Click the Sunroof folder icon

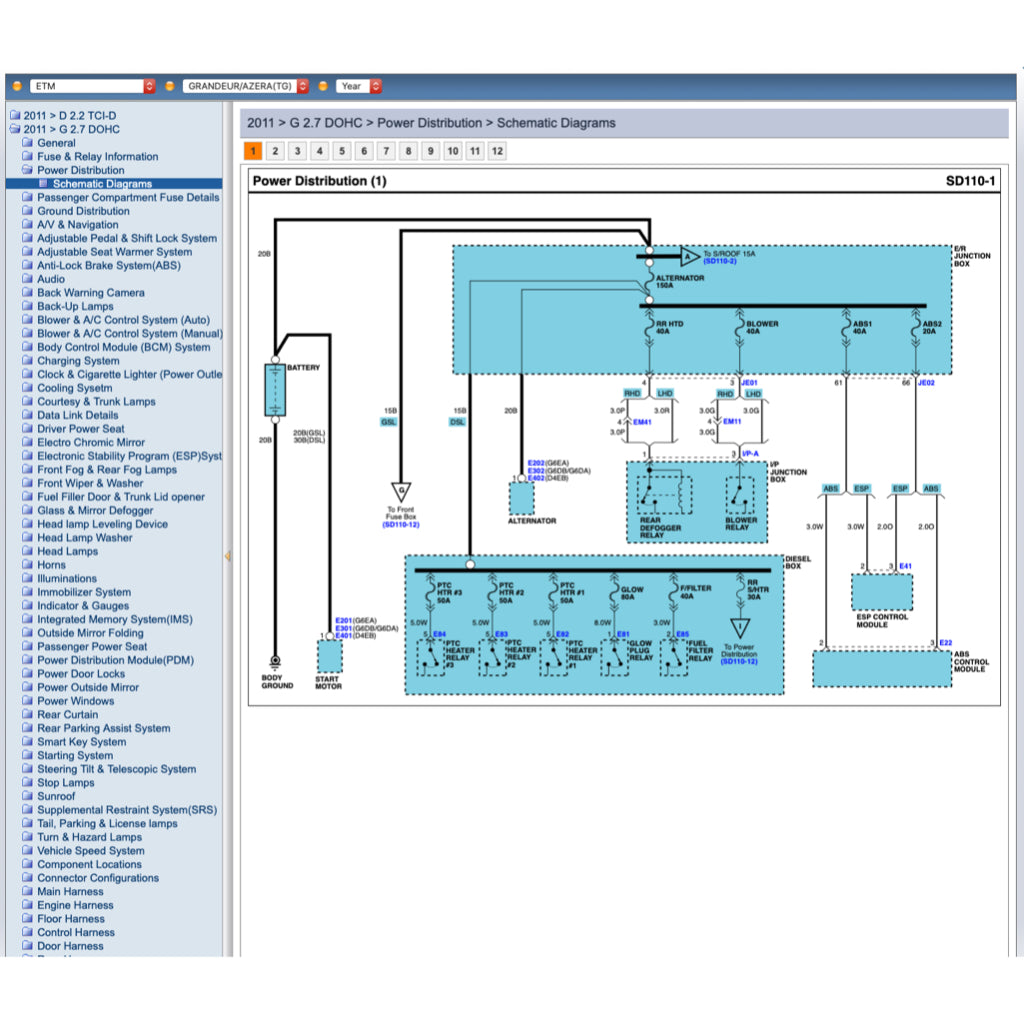pos(27,796)
